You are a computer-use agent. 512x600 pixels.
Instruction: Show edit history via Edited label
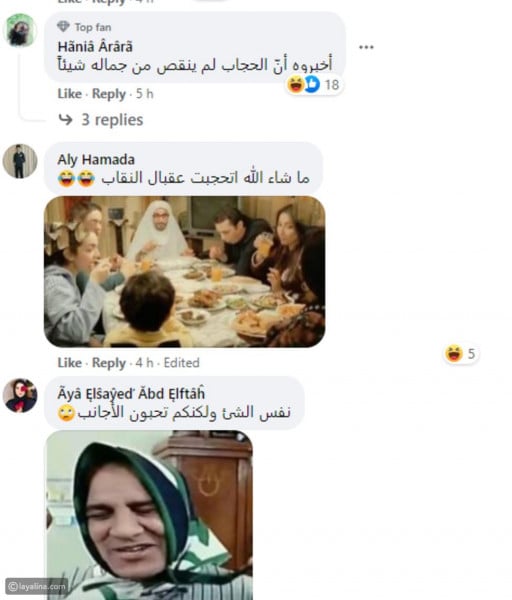[x=182, y=363]
